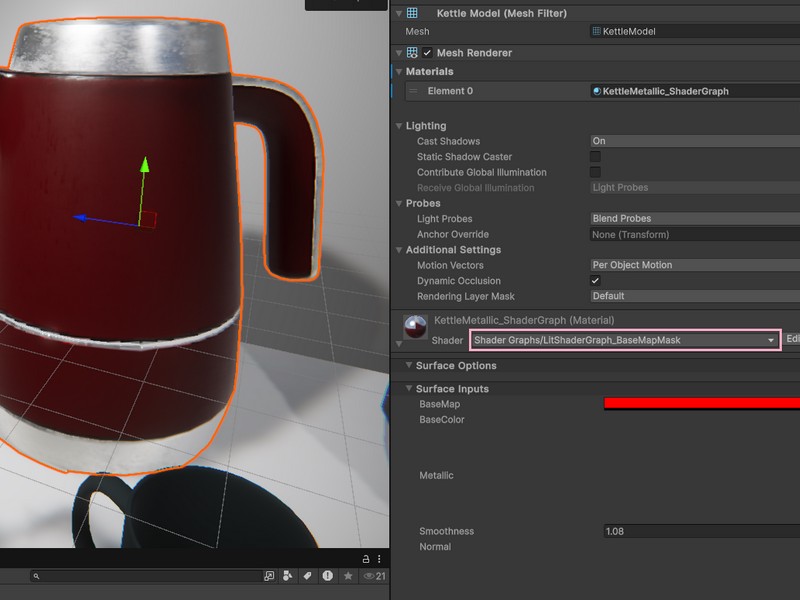
Task: Click the red BaseMap color swatch
Action: coord(700,403)
